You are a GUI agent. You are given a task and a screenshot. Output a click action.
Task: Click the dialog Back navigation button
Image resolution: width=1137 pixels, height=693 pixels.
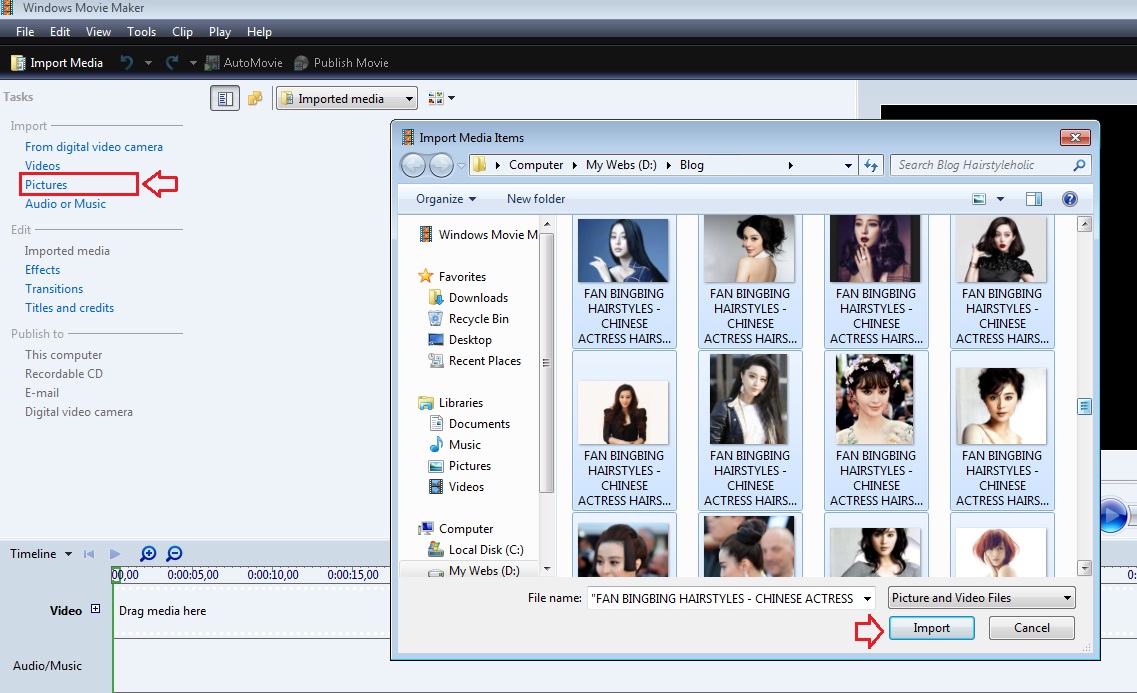pos(413,165)
